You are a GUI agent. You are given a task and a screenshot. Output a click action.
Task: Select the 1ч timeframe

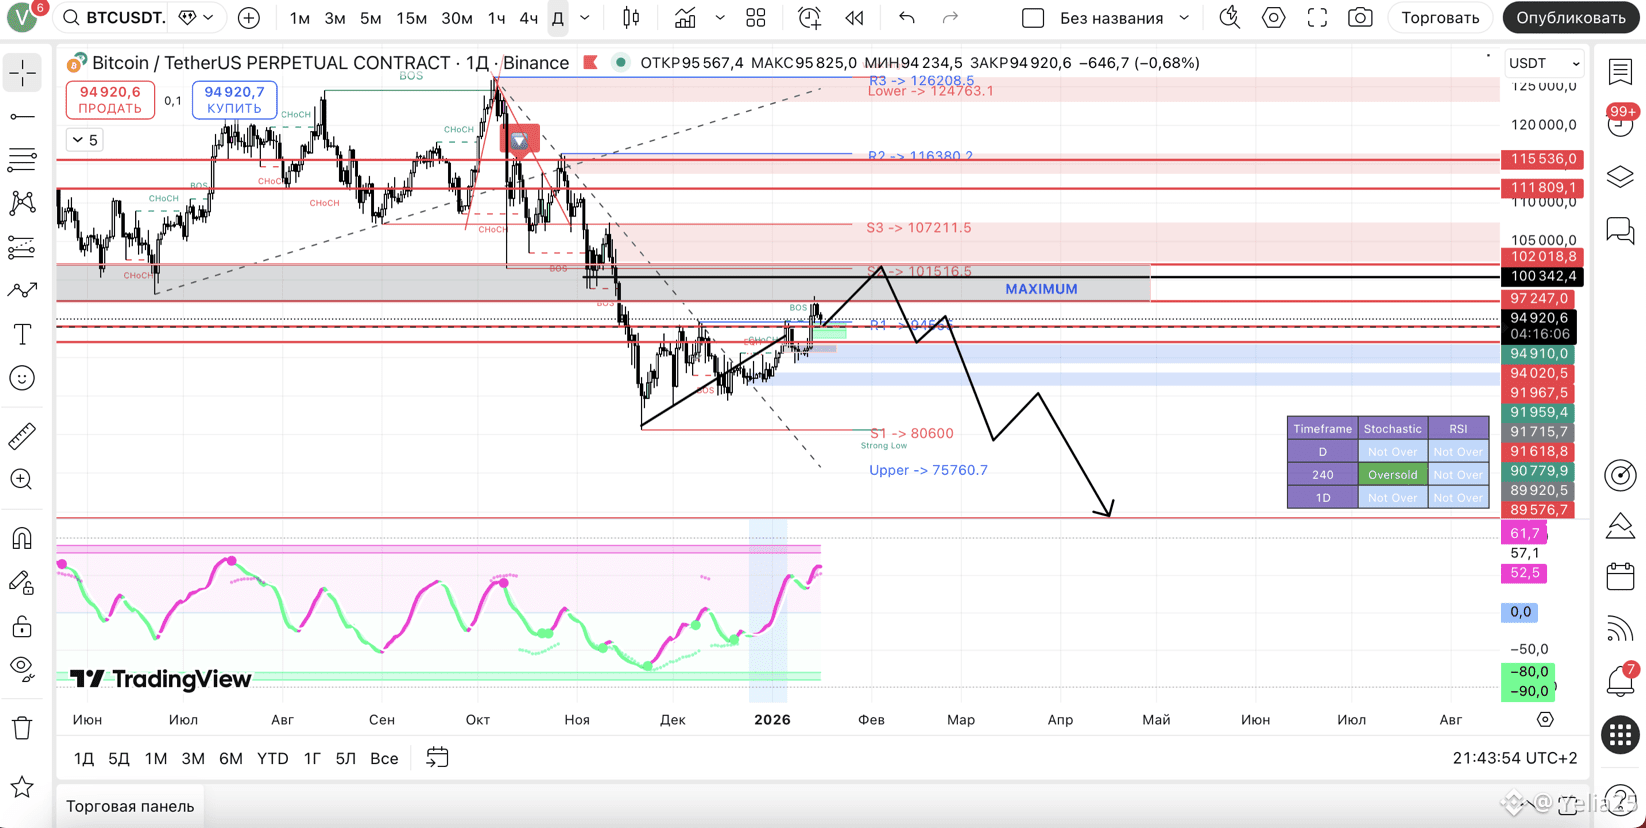[x=496, y=18]
